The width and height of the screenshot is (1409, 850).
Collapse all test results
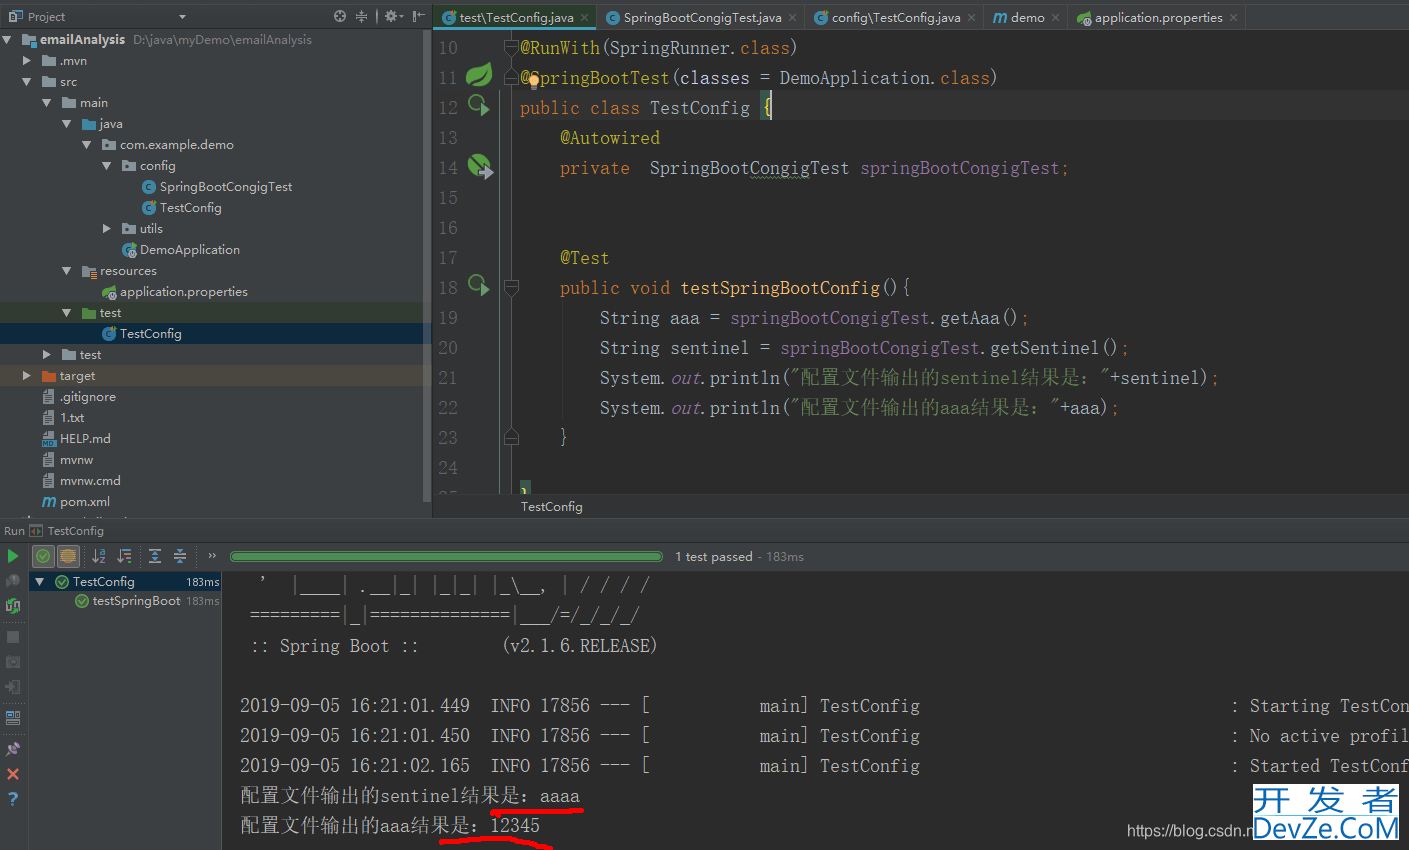point(179,556)
